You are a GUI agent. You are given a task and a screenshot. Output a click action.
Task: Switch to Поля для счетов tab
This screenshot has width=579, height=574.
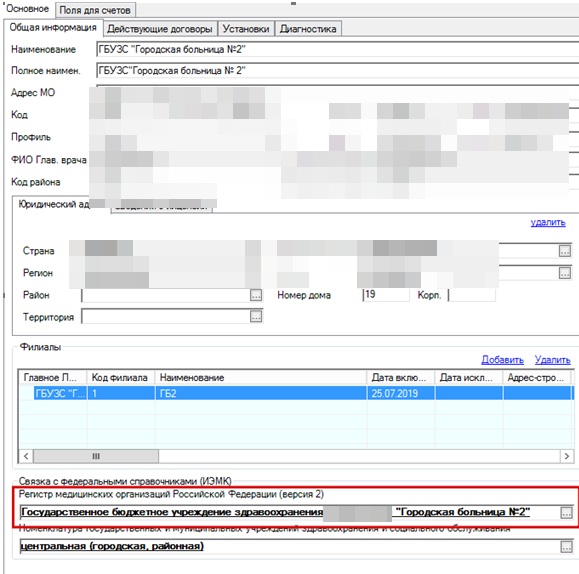pos(95,10)
